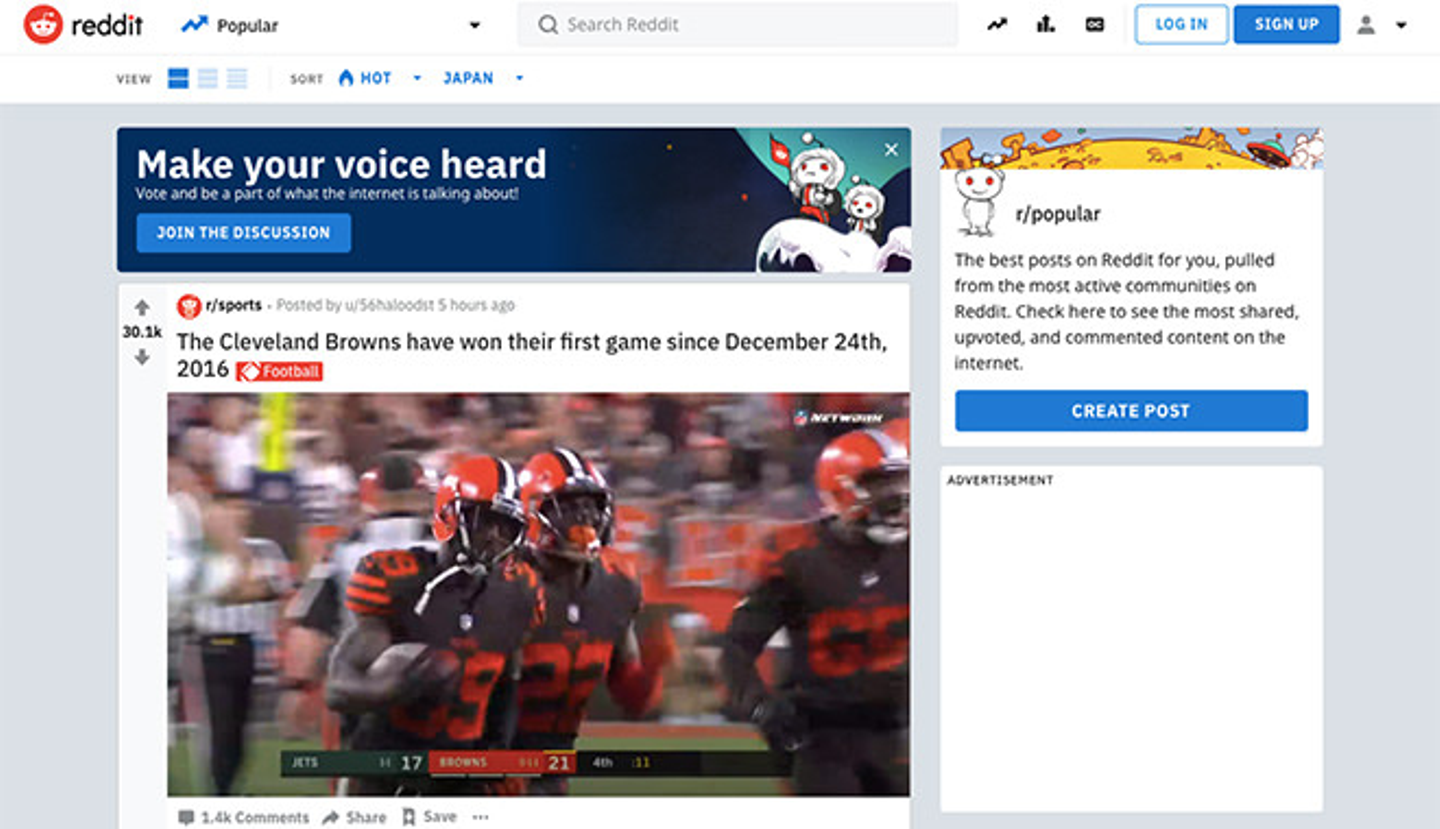Upvote the Cleveland Browns post

coord(142,307)
